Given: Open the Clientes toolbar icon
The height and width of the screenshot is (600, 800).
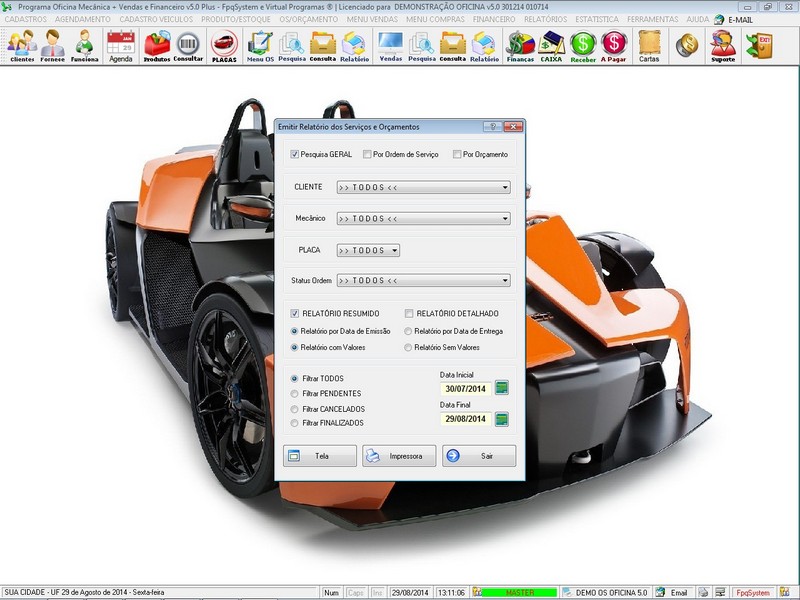Looking at the screenshot, I should pyautogui.click(x=22, y=46).
